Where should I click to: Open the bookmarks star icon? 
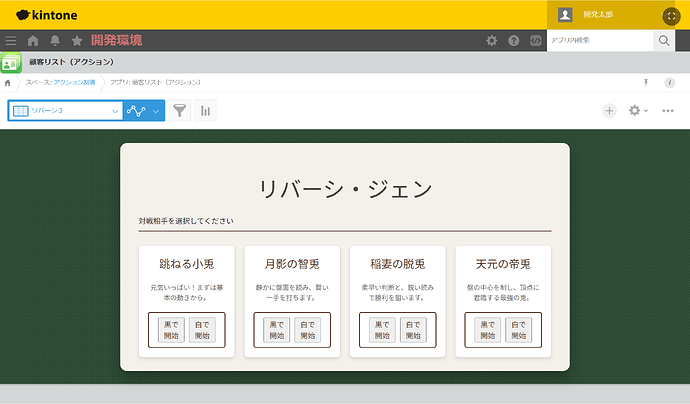(77, 41)
